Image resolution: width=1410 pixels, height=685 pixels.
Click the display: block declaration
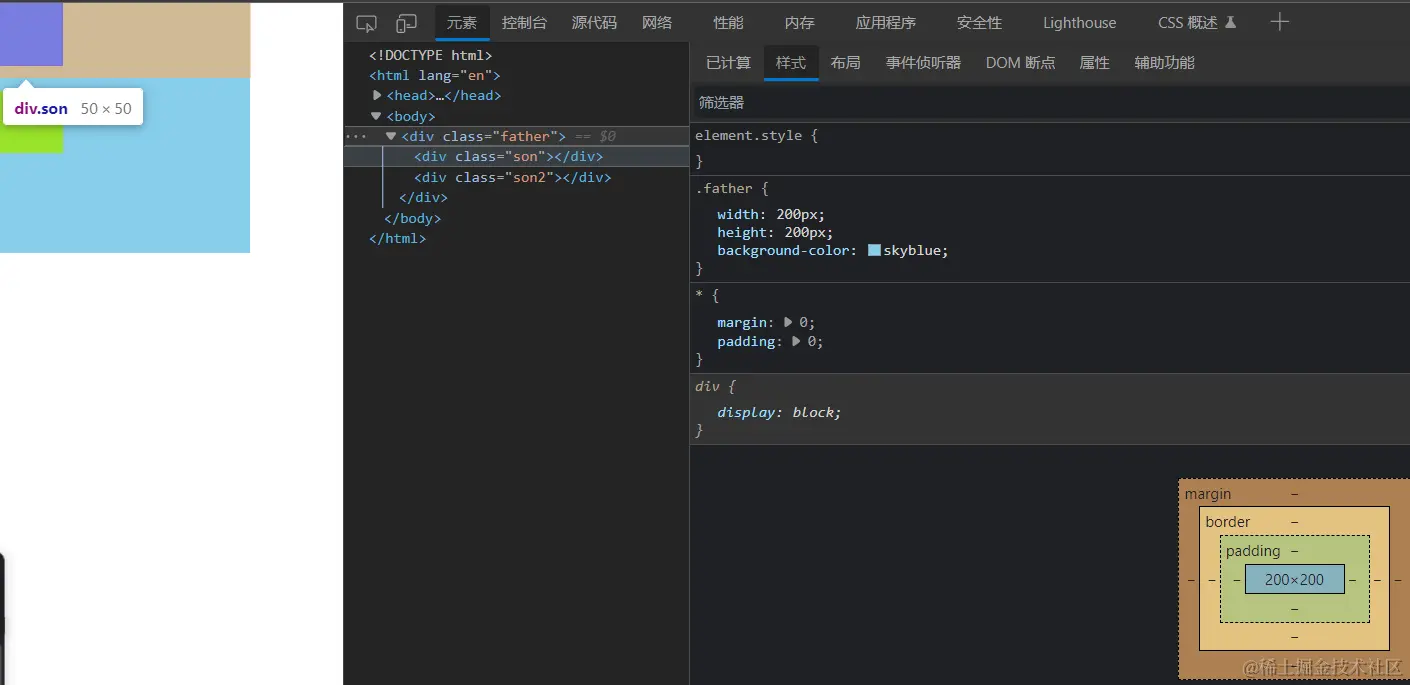(779, 412)
